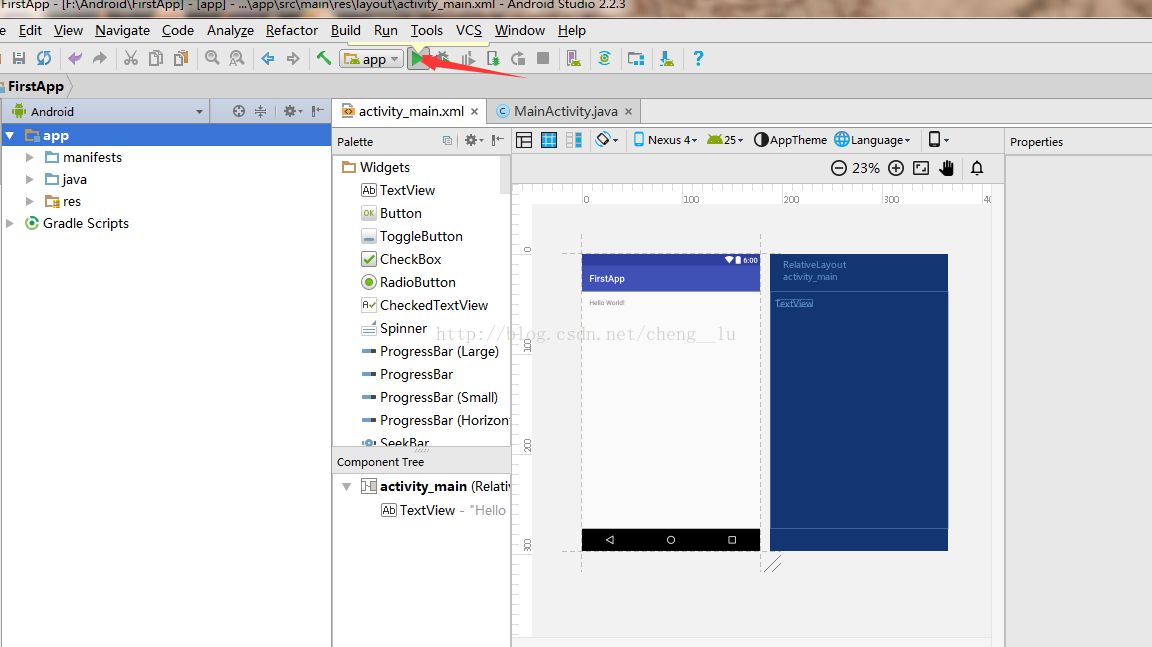Navigate Back with the blue left arrow
1152x647 pixels.
(x=268, y=58)
